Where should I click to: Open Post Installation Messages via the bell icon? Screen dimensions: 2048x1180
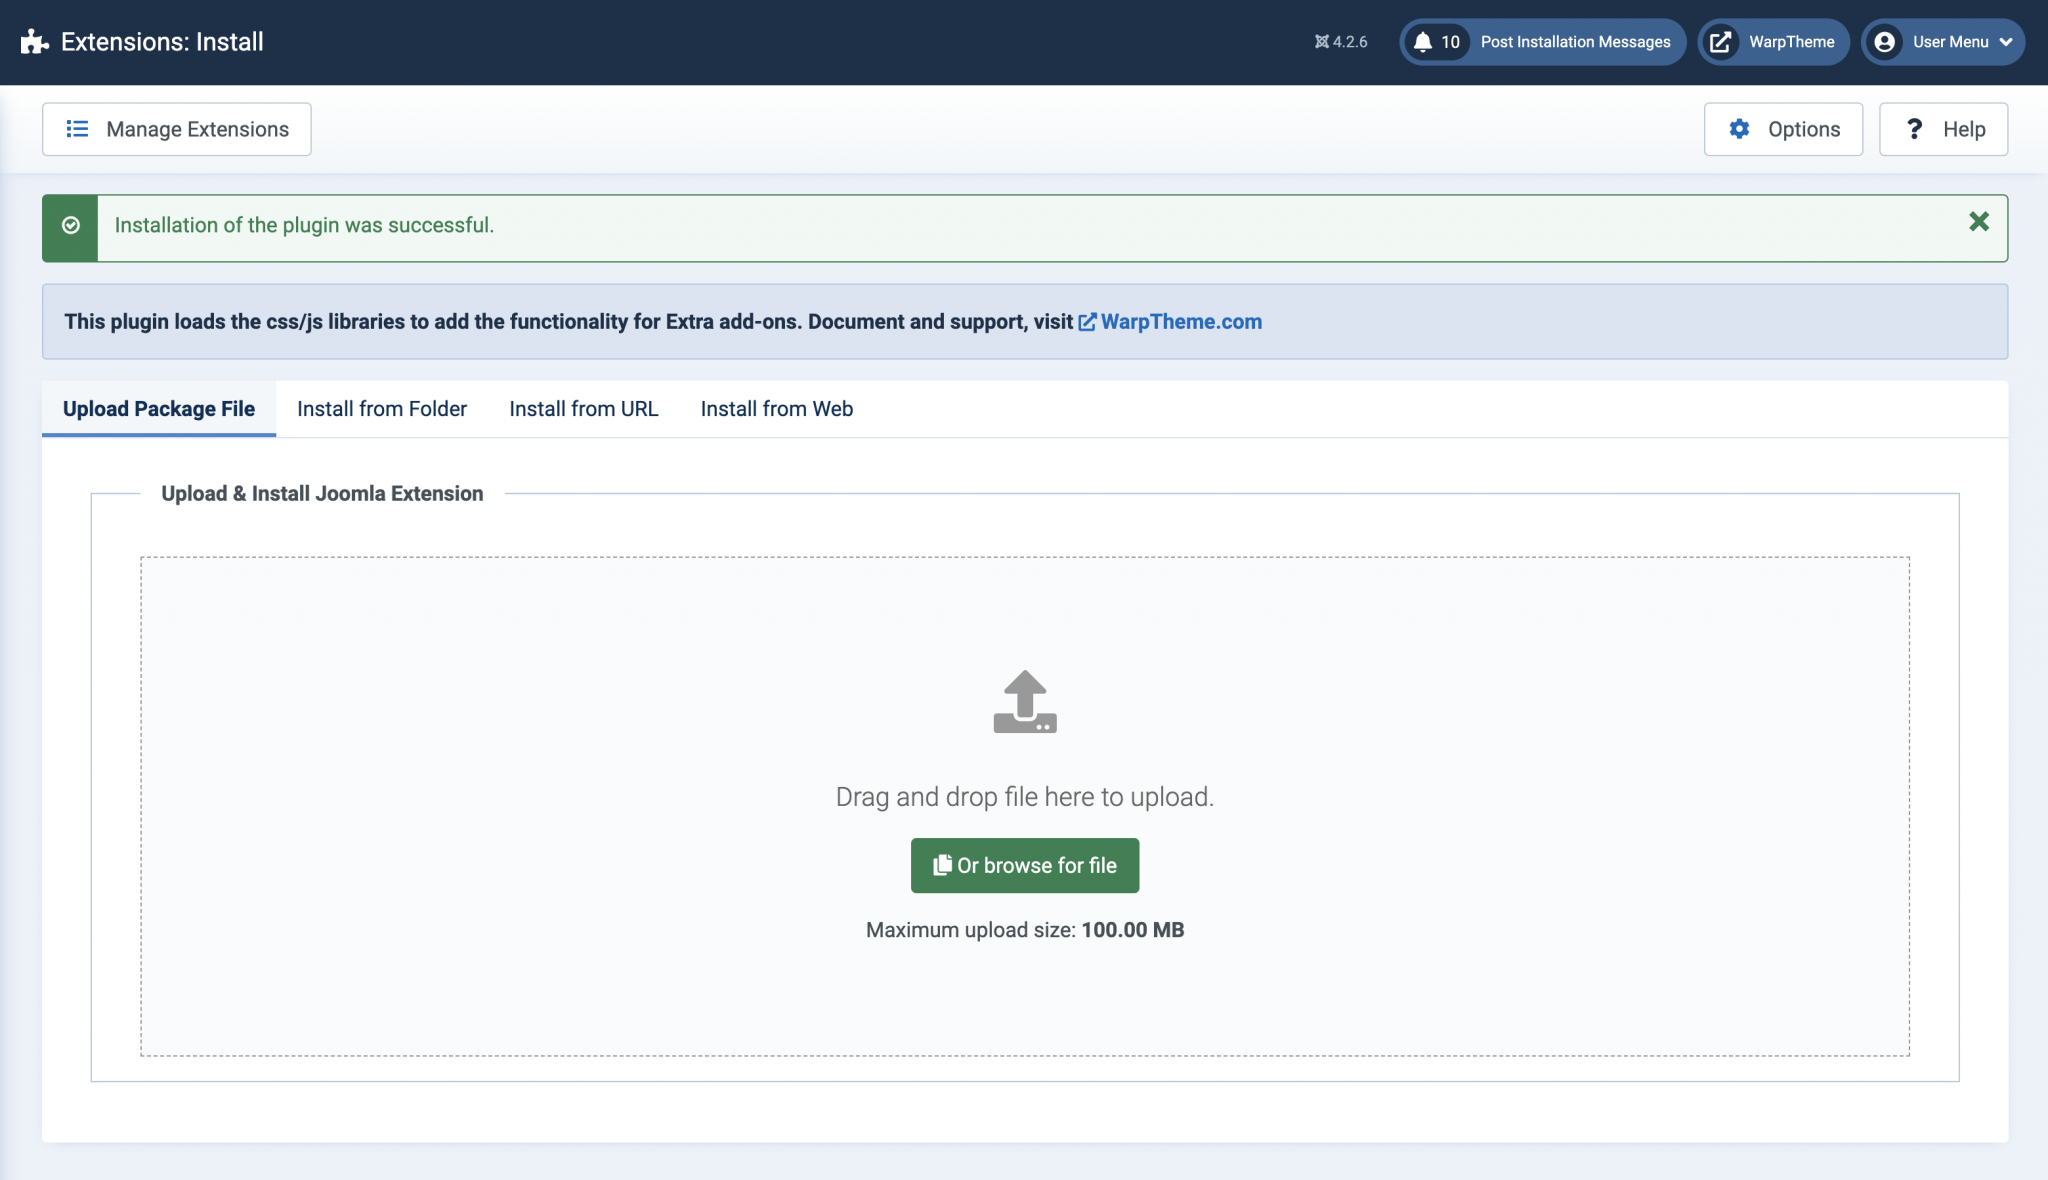(1423, 42)
